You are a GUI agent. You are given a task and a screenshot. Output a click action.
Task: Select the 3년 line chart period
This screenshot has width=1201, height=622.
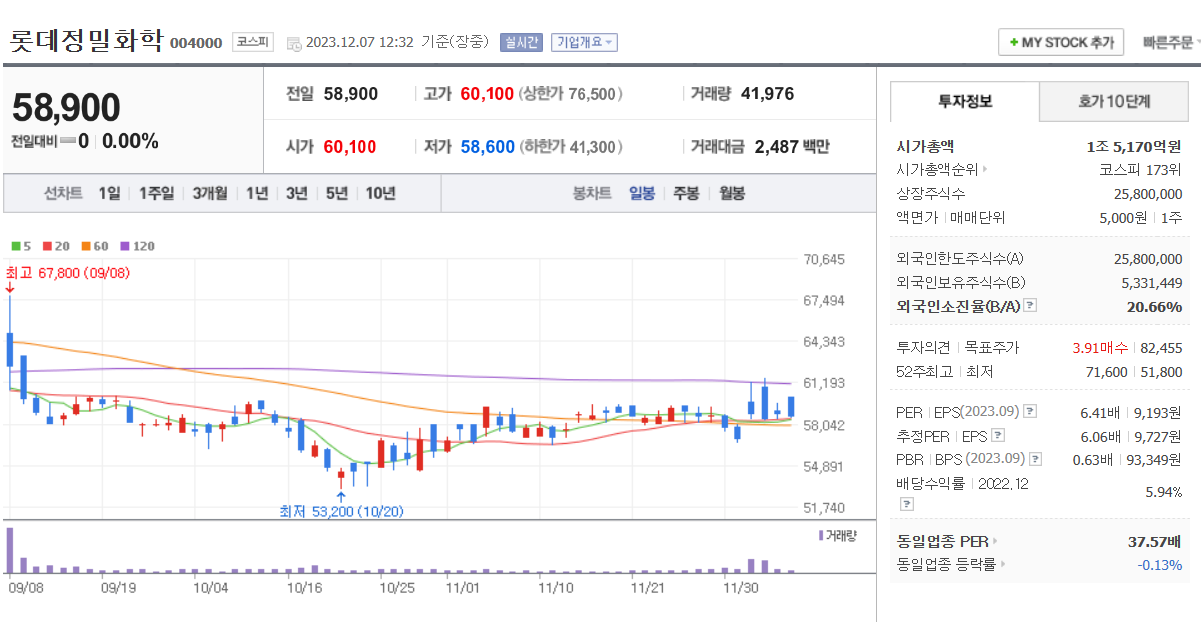click(296, 194)
